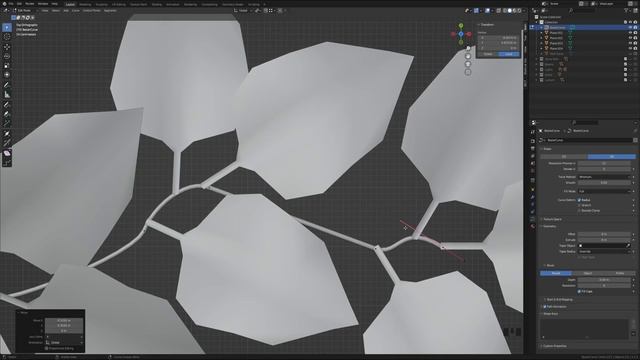Expand Custom Properties panel
The image size is (640, 360).
click(555, 346)
